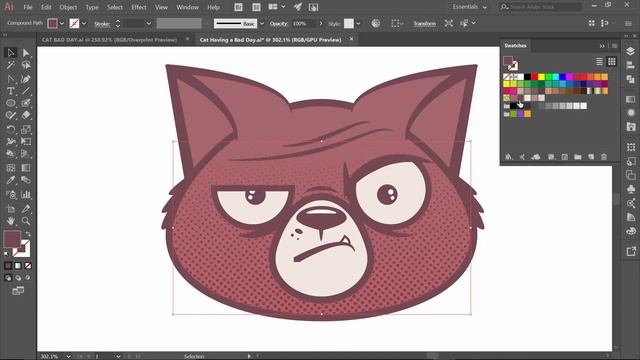Select the Eraser tool
This screenshot has height=360, width=640.
coord(26,115)
